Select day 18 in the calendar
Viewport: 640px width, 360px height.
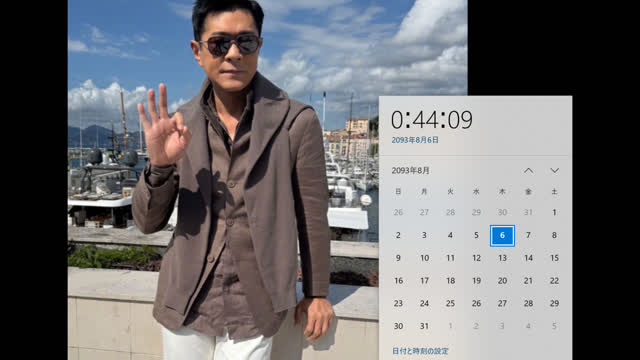pos(450,281)
